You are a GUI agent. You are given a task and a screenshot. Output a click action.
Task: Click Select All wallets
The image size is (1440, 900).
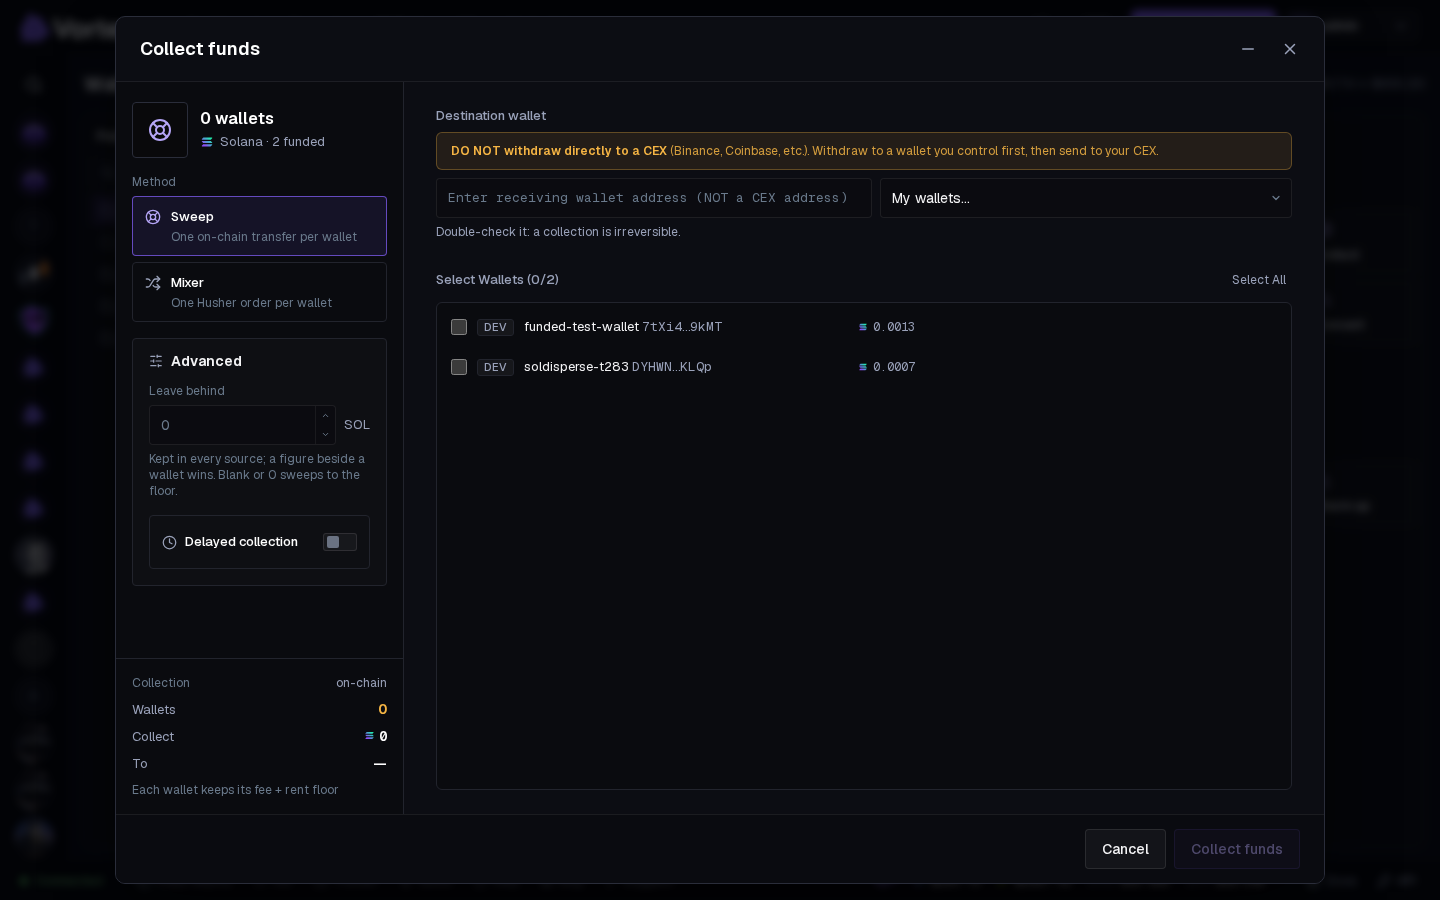pyautogui.click(x=1259, y=280)
